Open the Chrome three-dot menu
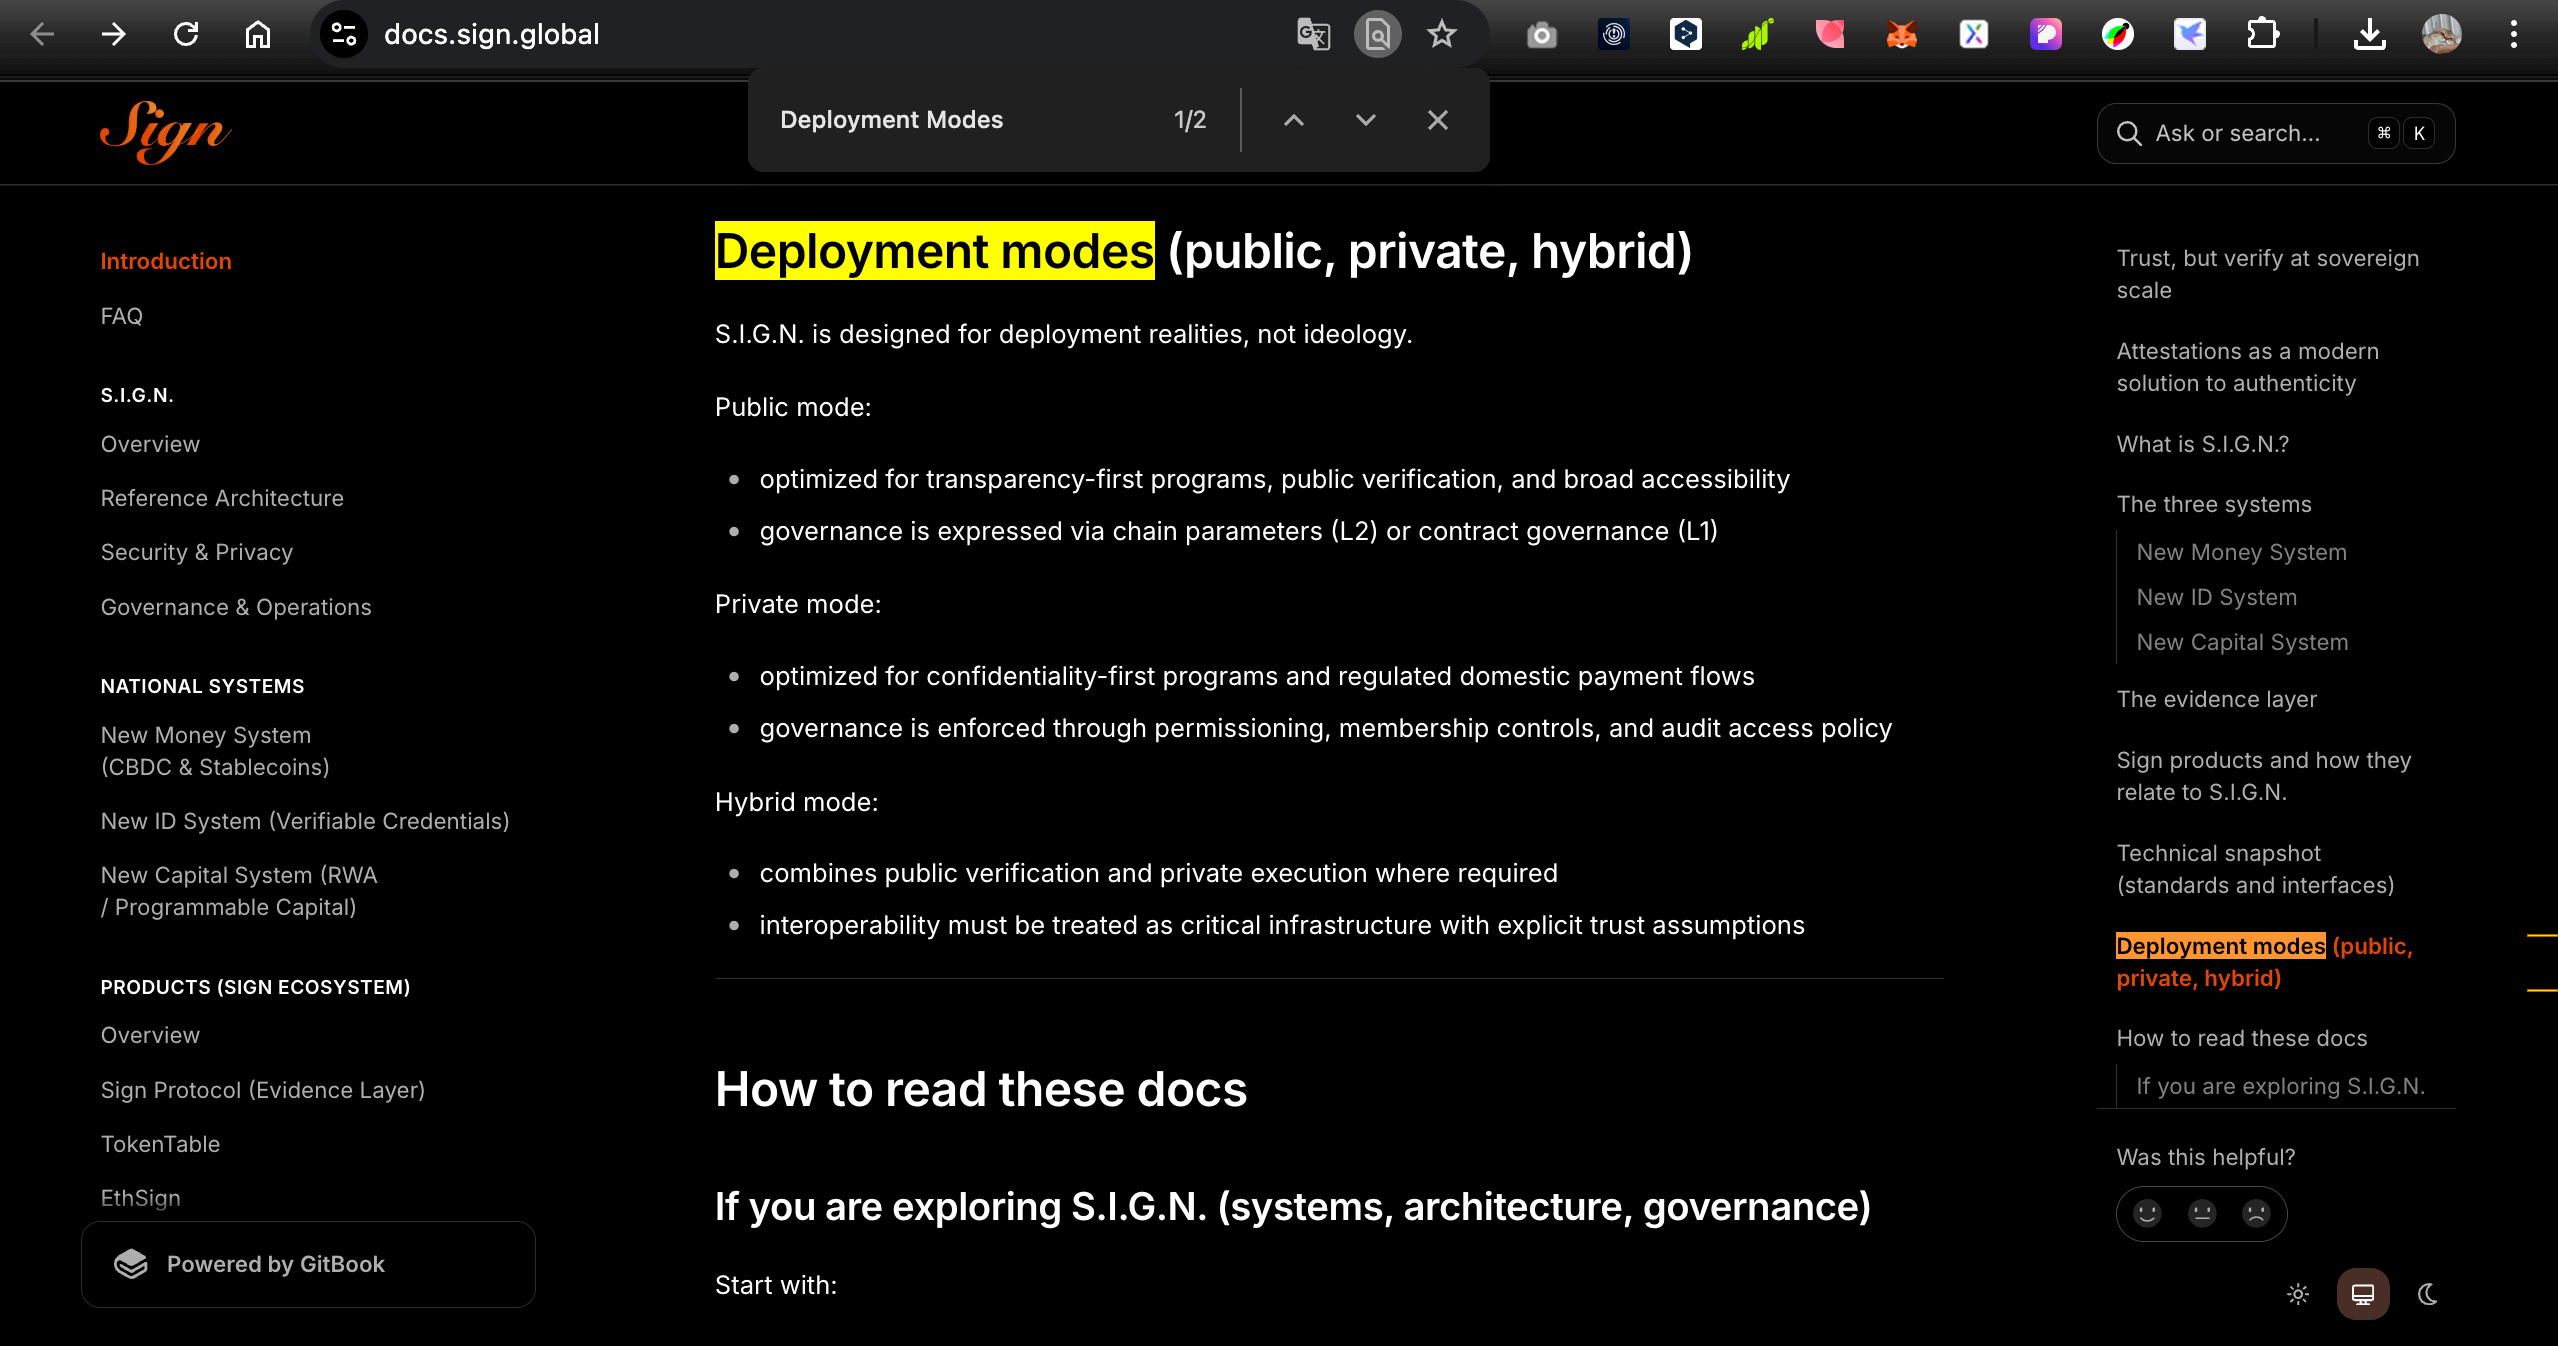Screen dimensions: 2558x1346 tap(2513, 34)
